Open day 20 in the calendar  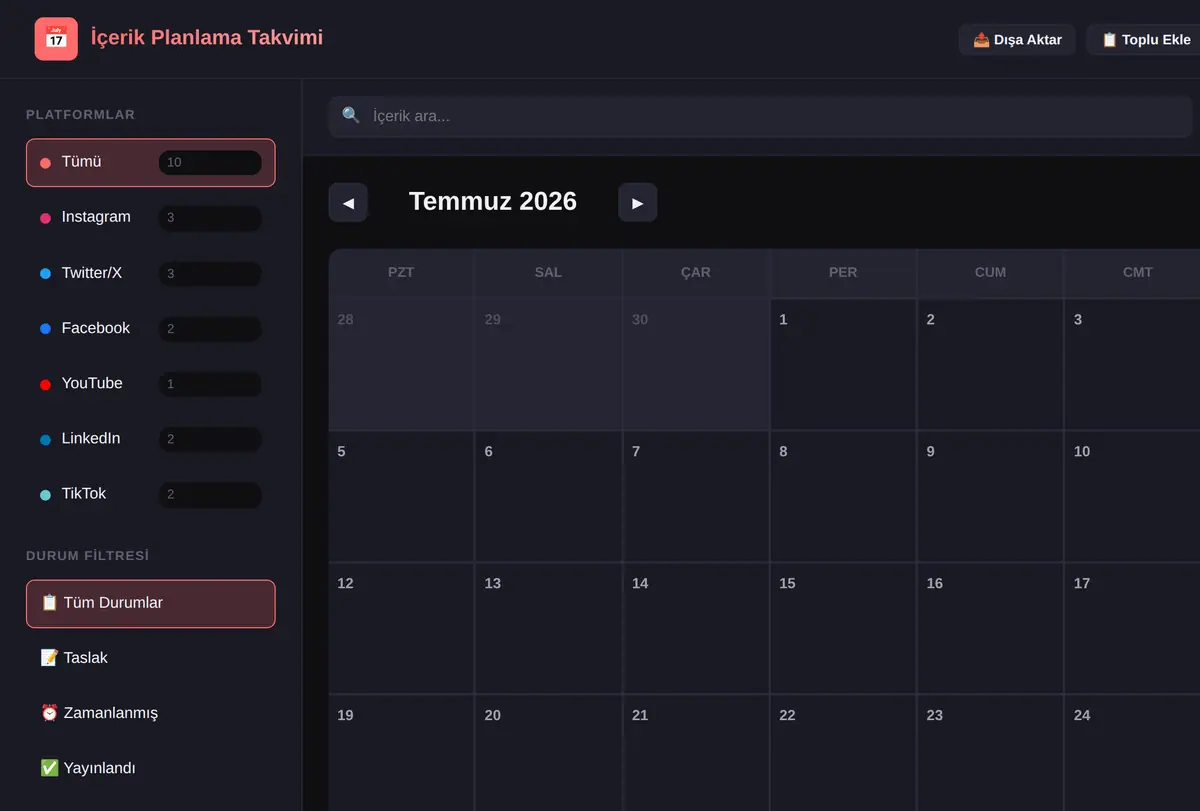pos(548,753)
